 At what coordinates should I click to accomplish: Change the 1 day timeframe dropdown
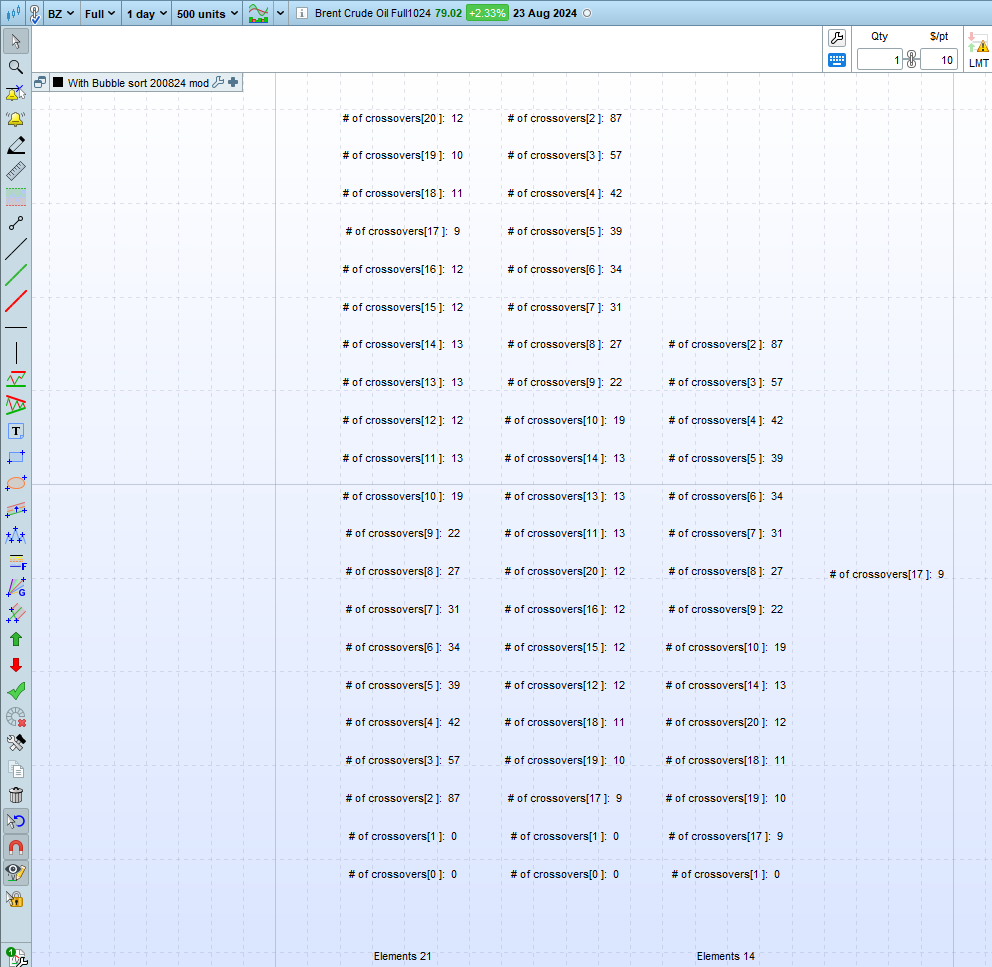coord(147,13)
